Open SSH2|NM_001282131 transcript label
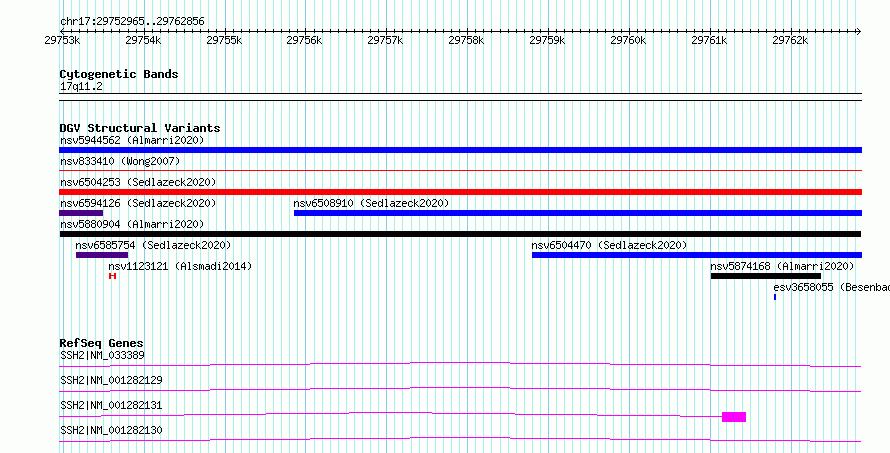Image resolution: width=890 pixels, height=453 pixels. tap(111, 405)
